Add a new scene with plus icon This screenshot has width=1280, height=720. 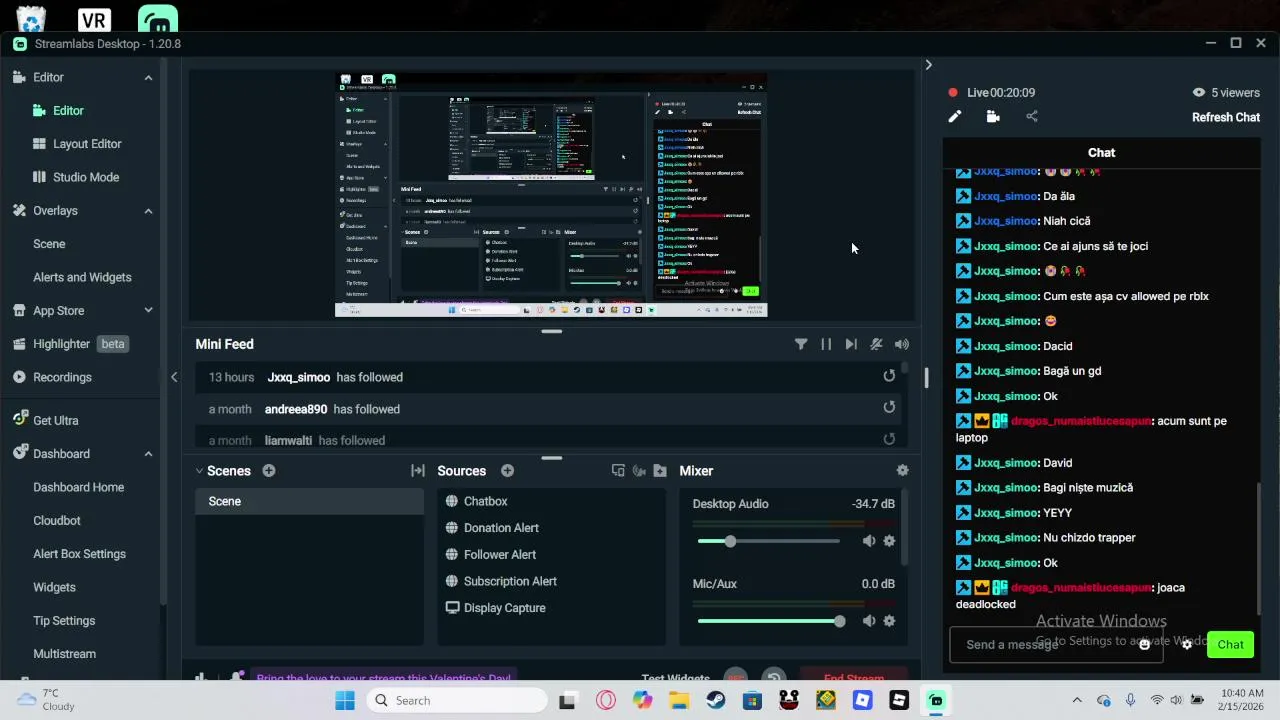(x=269, y=471)
